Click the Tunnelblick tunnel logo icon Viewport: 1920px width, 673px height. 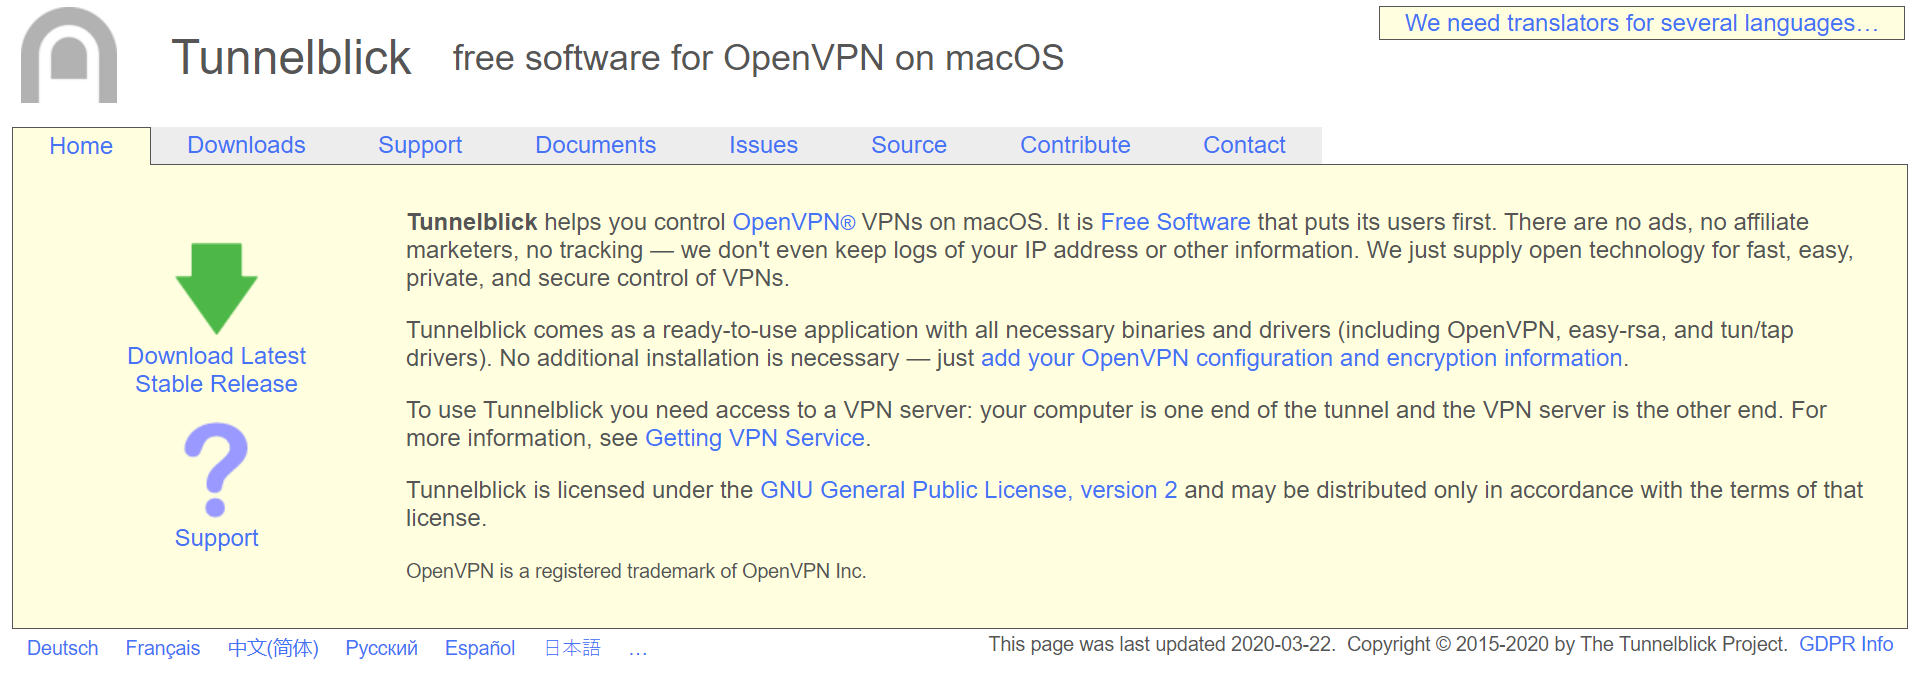pyautogui.click(x=69, y=56)
